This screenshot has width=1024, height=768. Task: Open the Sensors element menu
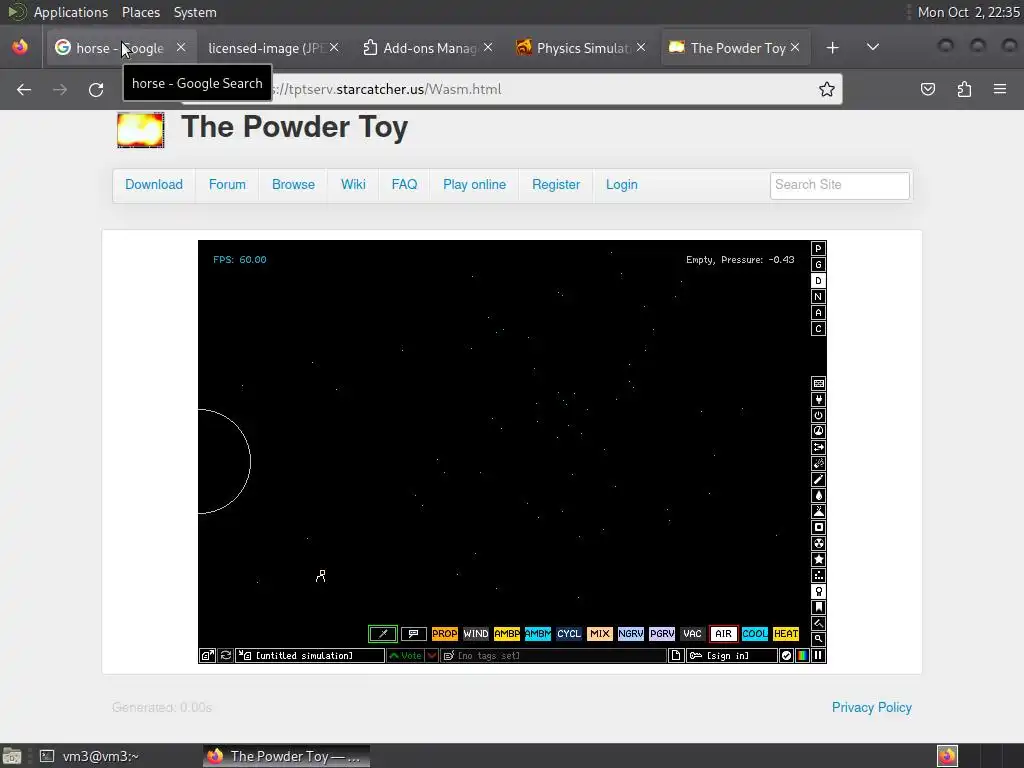[818, 431]
